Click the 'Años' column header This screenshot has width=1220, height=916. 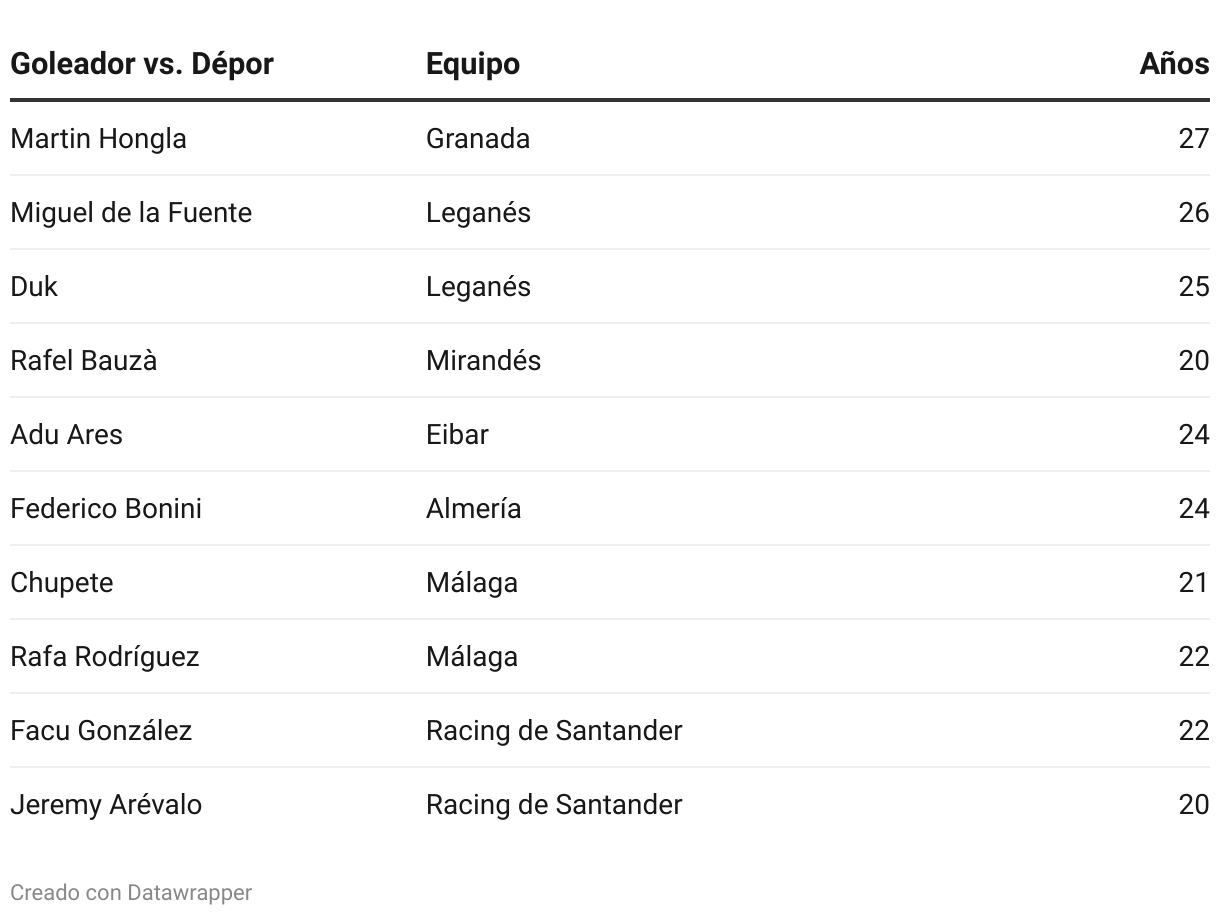point(1174,64)
